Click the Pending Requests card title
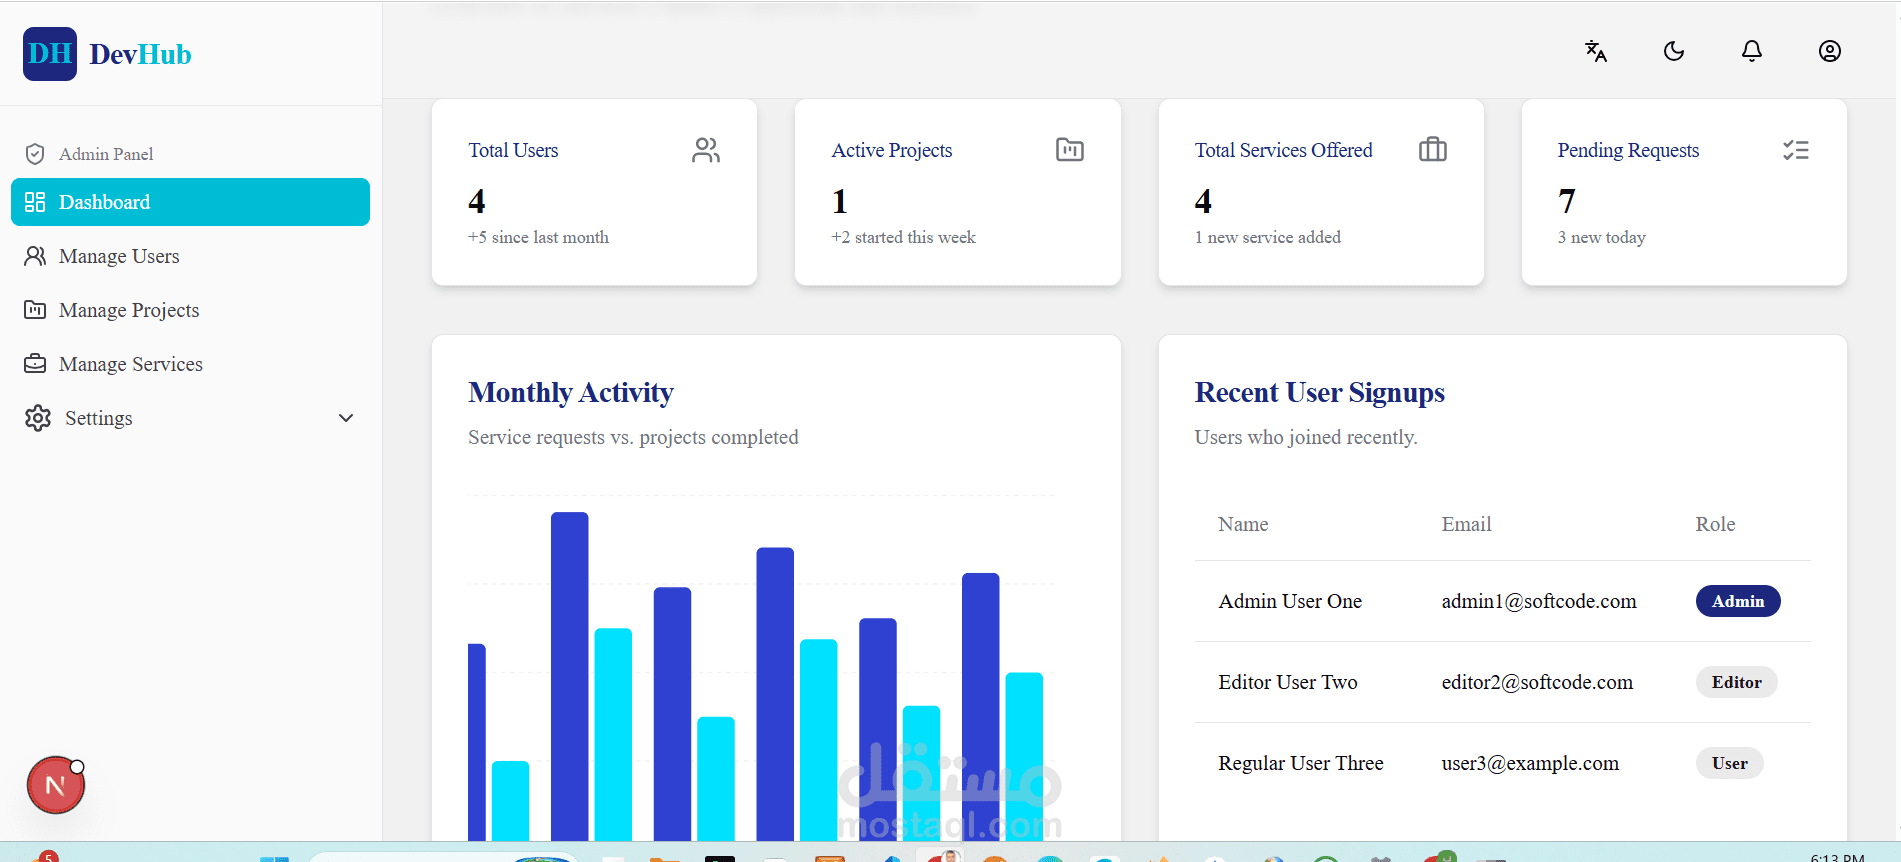1901x862 pixels. [1628, 150]
